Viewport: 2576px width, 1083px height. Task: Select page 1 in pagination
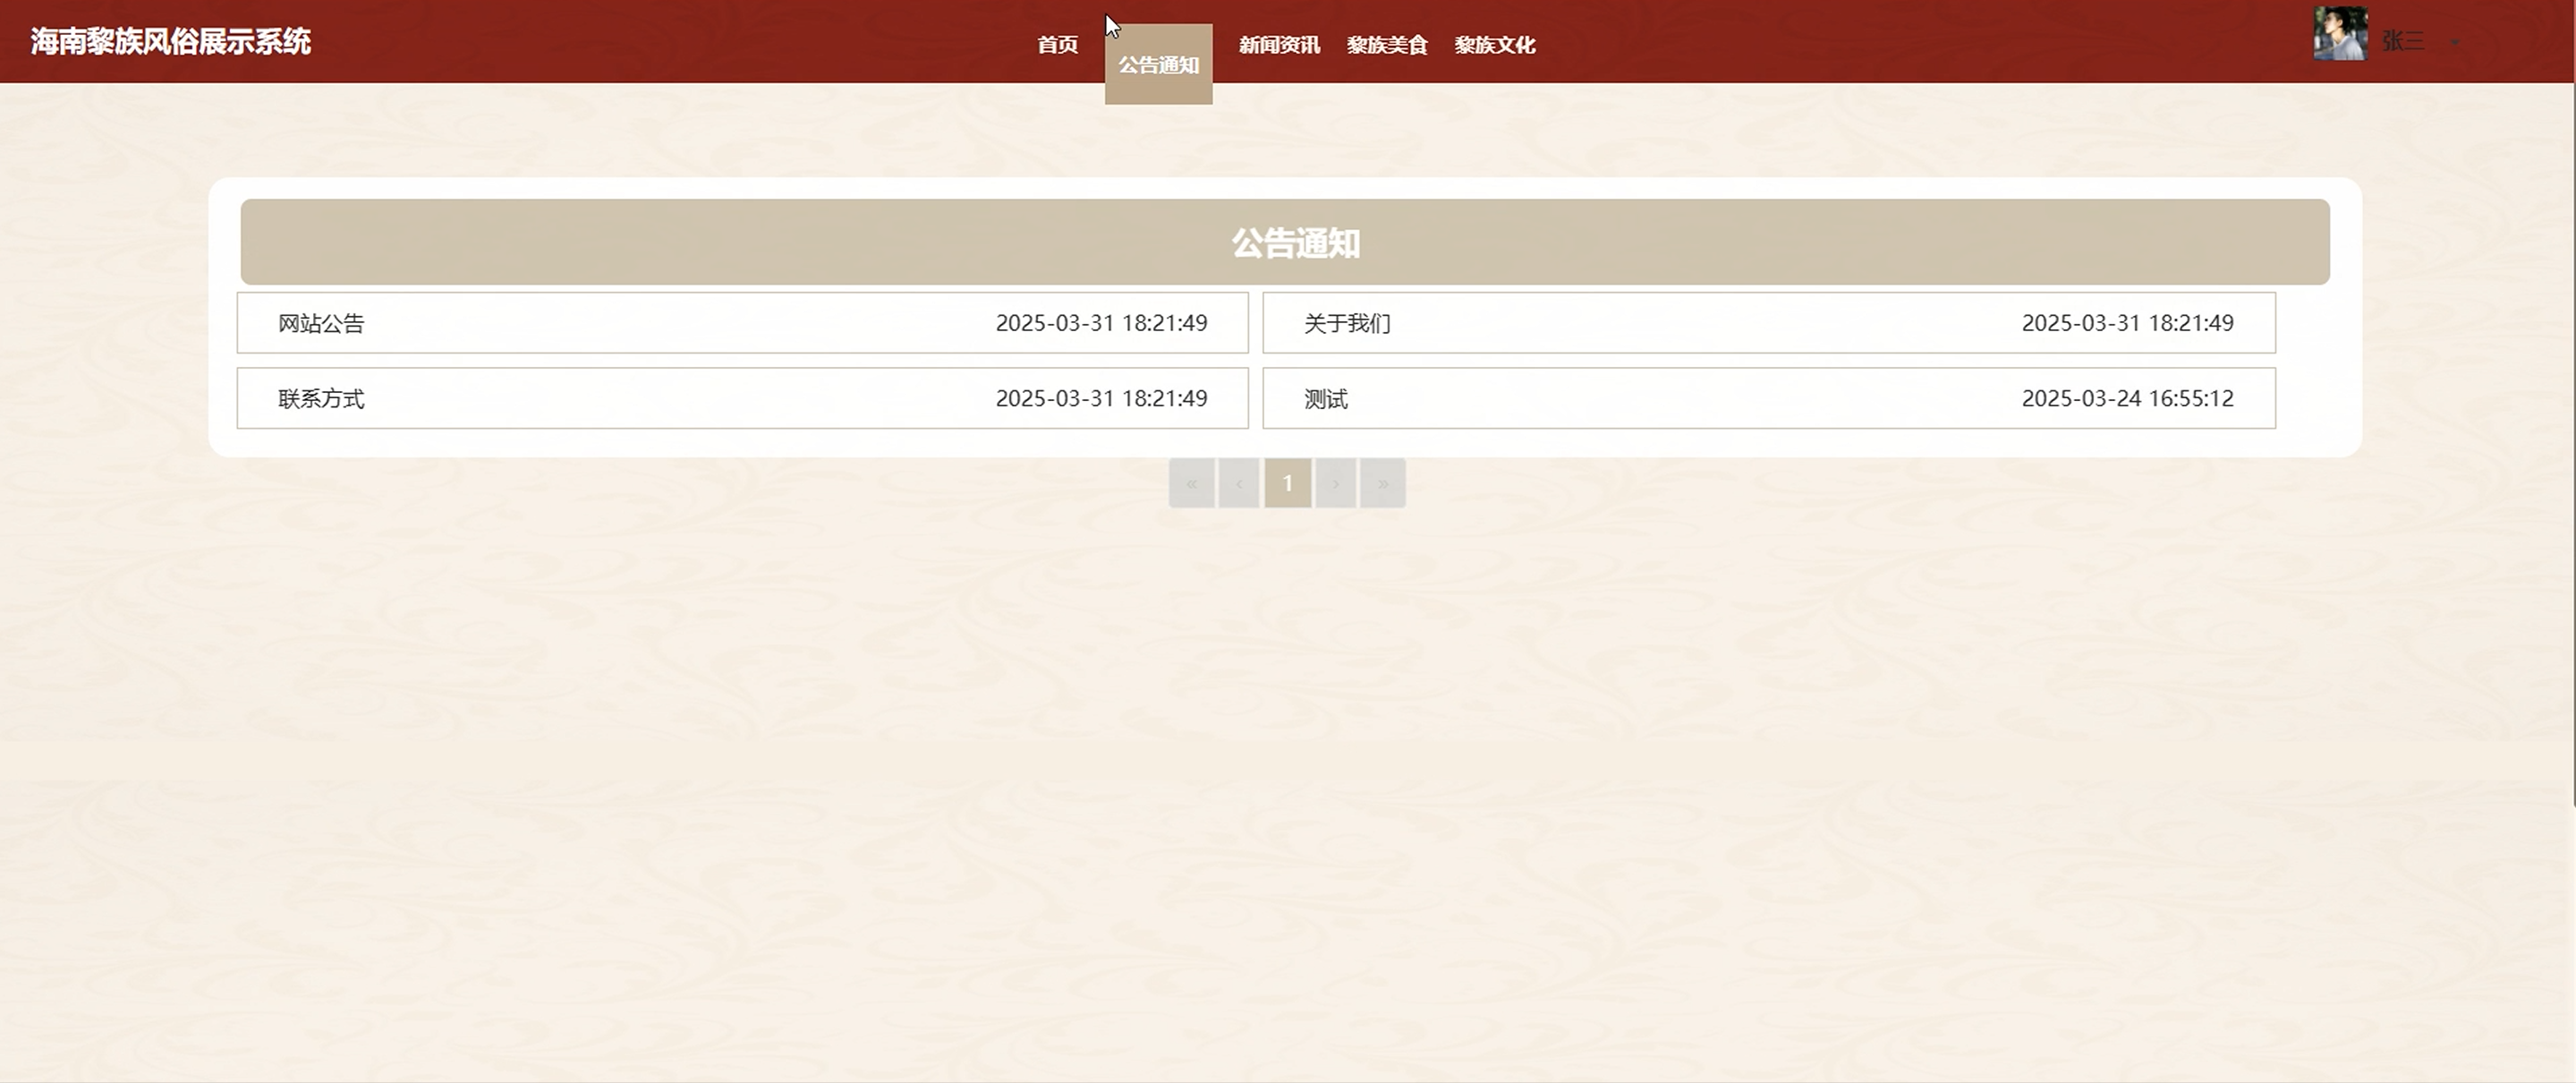[x=1287, y=484]
